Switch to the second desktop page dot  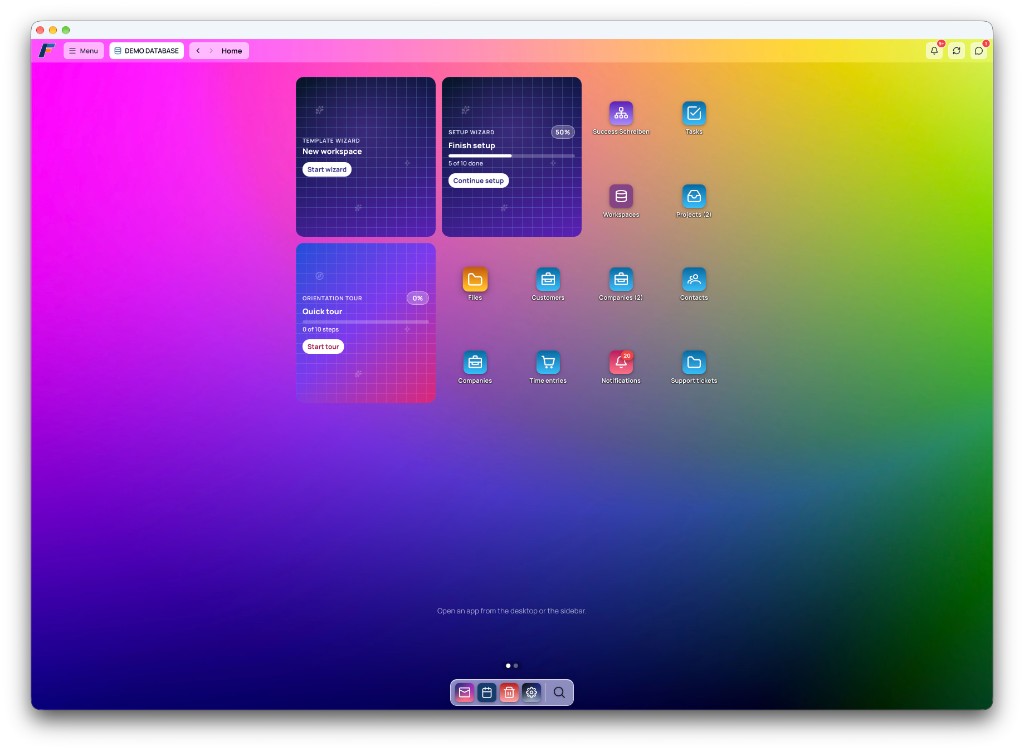[x=516, y=665]
